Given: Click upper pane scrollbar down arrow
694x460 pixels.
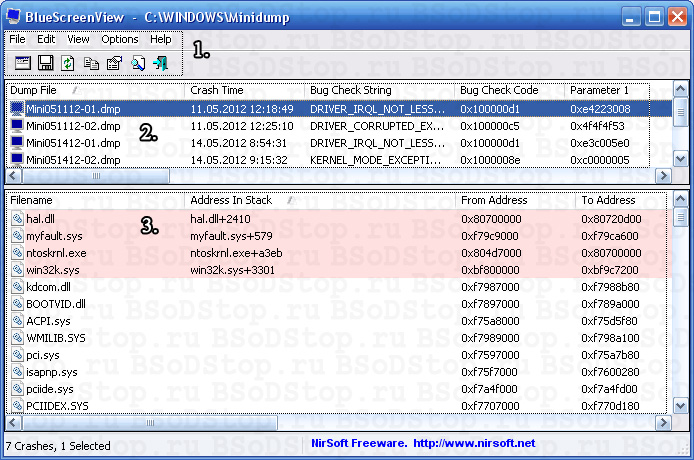Looking at the screenshot, I should [680, 159].
